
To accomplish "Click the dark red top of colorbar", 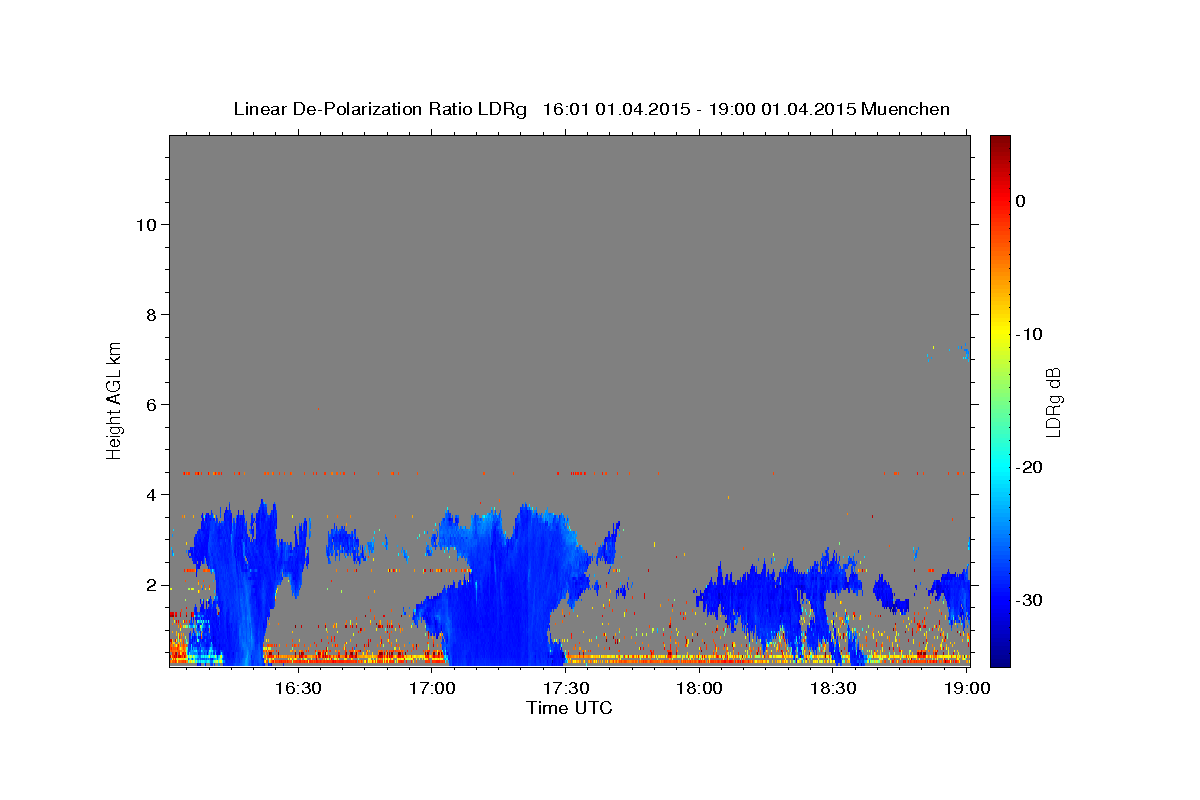I will 1000,142.
